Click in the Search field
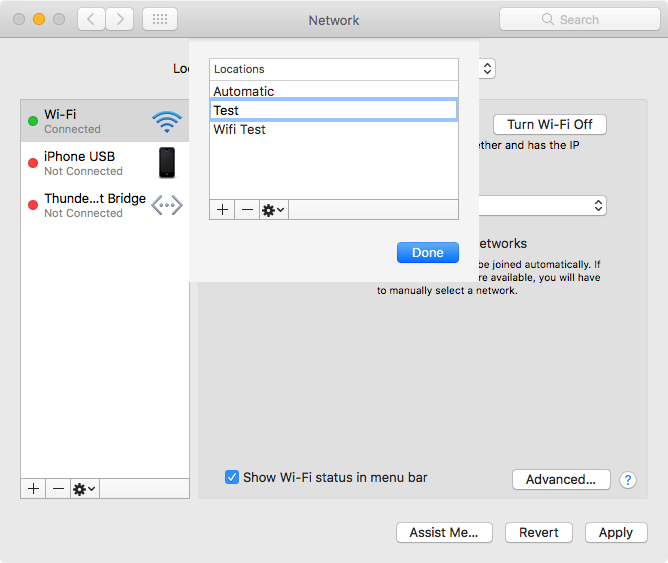This screenshot has width=668, height=563. point(579,19)
